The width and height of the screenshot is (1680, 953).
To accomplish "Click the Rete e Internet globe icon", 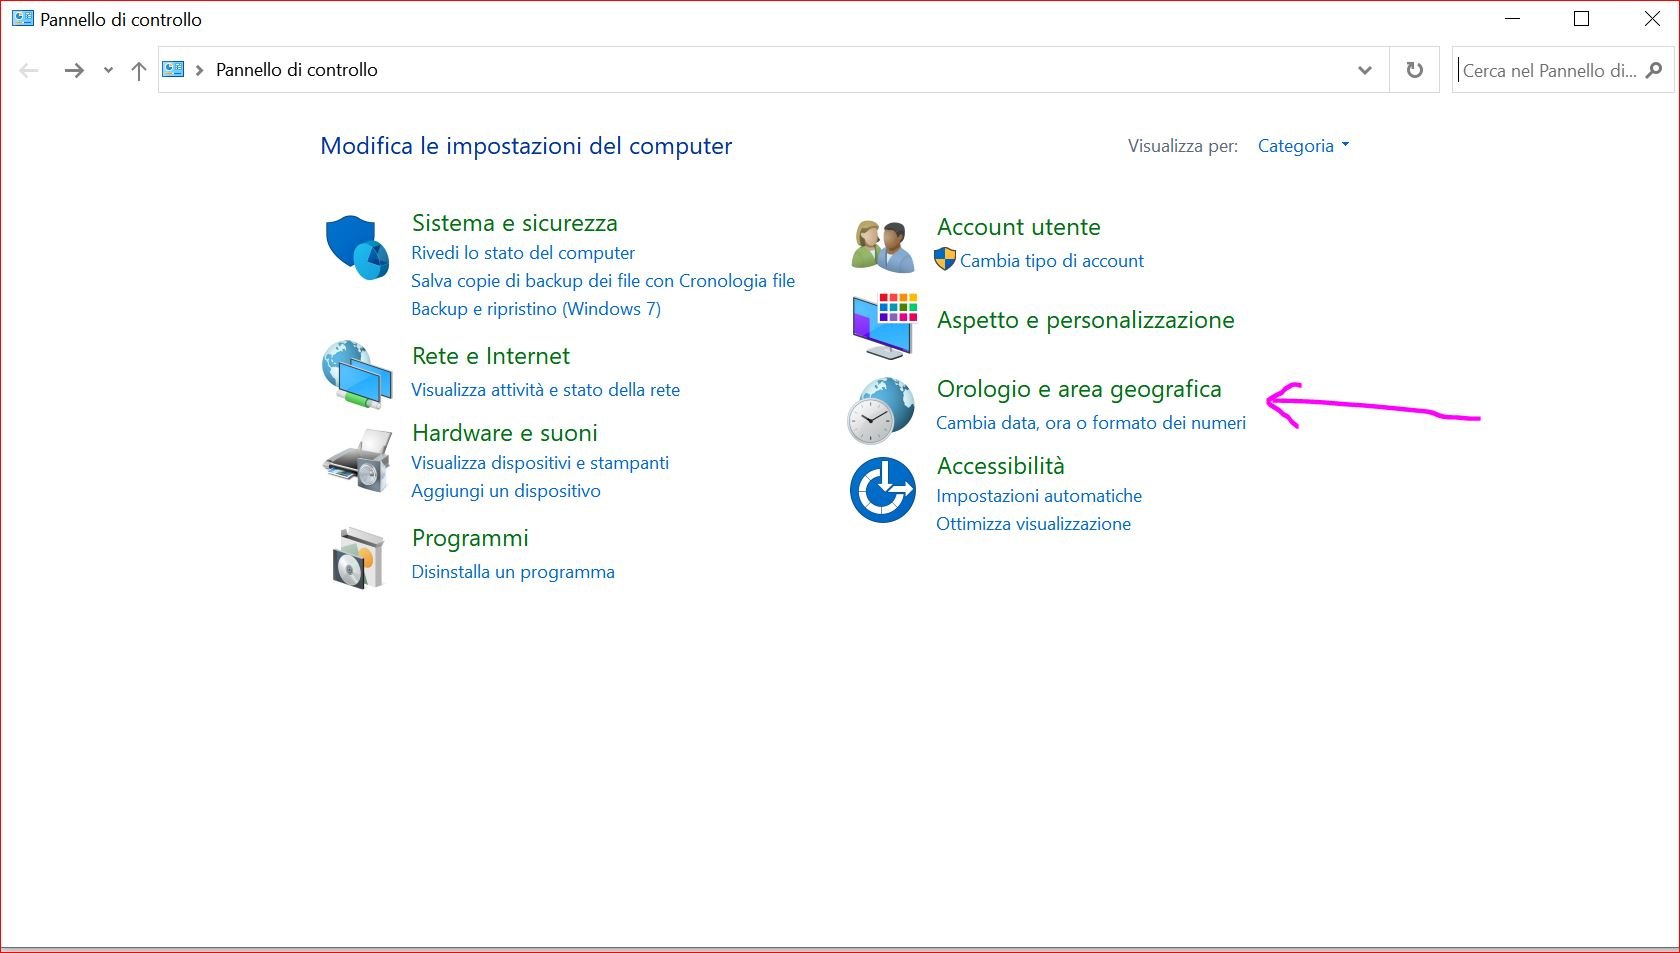I will 357,374.
